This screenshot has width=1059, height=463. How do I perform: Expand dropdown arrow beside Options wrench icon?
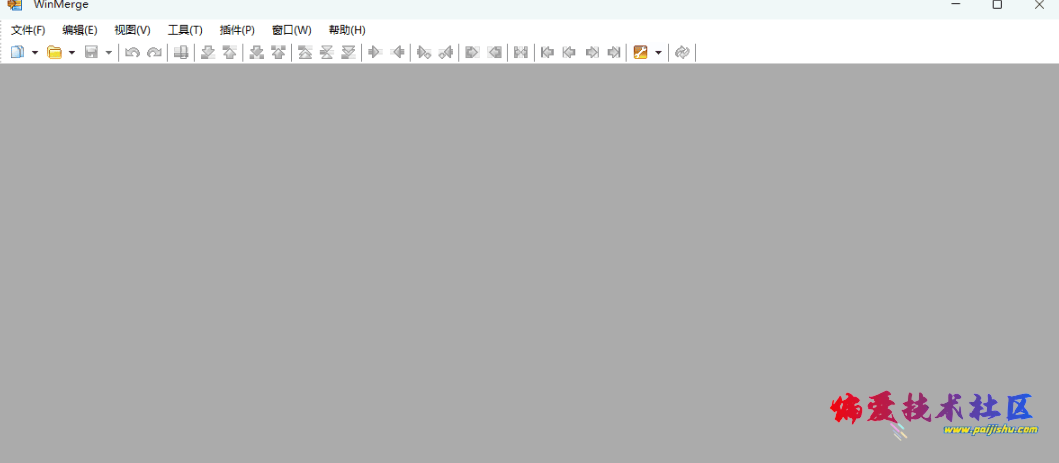pyautogui.click(x=658, y=52)
